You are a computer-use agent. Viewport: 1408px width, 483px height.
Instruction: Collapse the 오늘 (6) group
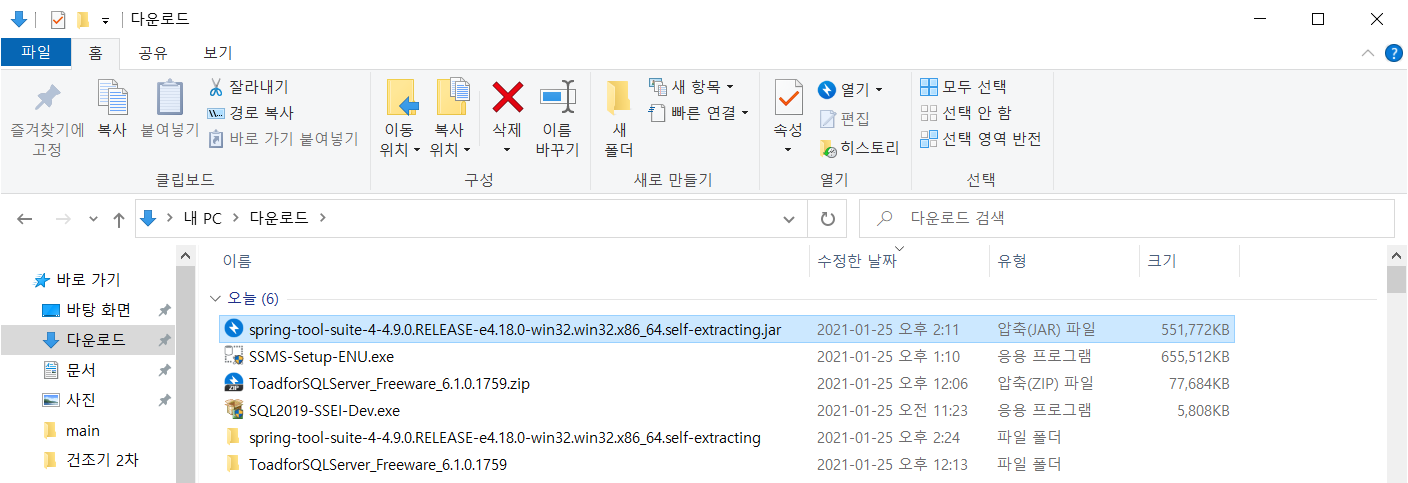point(214,298)
